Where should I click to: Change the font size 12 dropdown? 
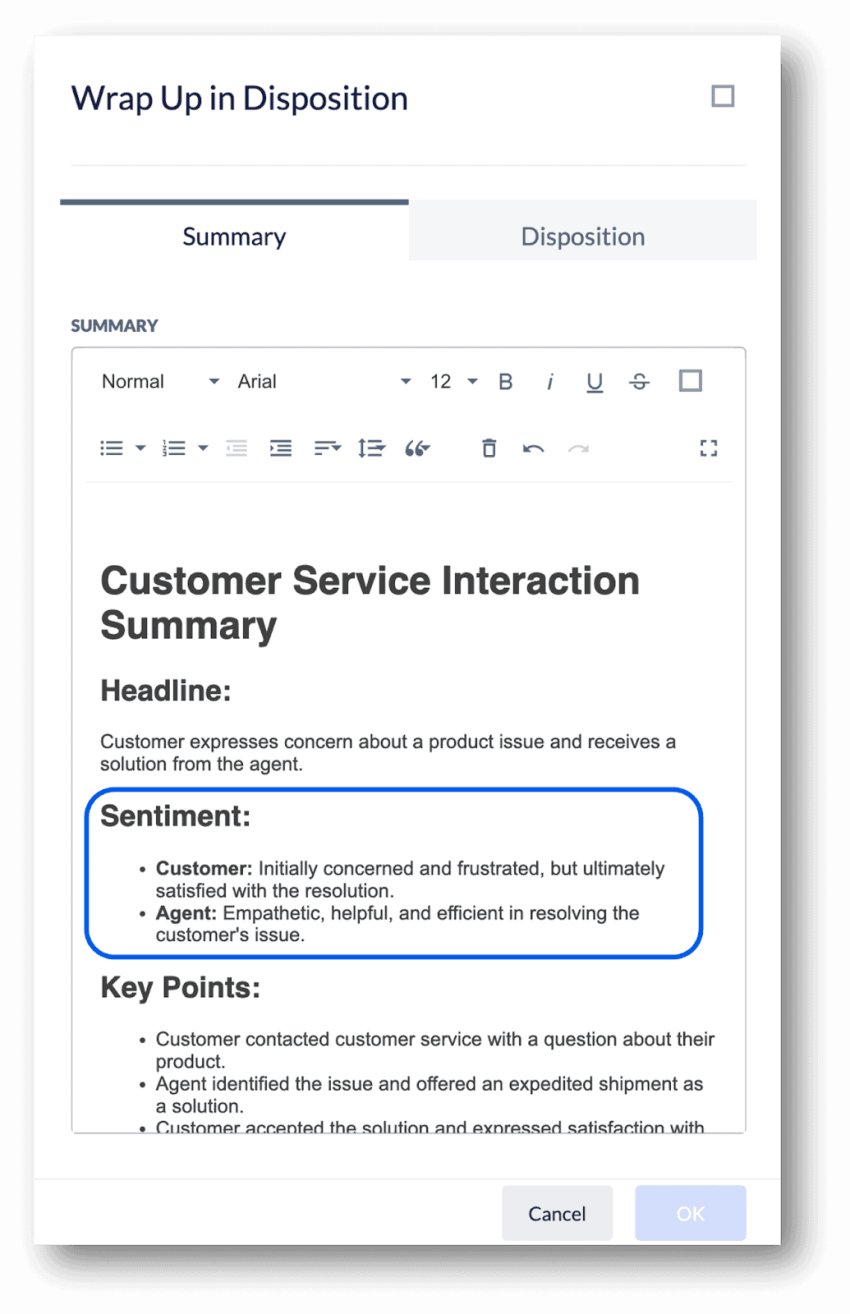click(x=454, y=382)
